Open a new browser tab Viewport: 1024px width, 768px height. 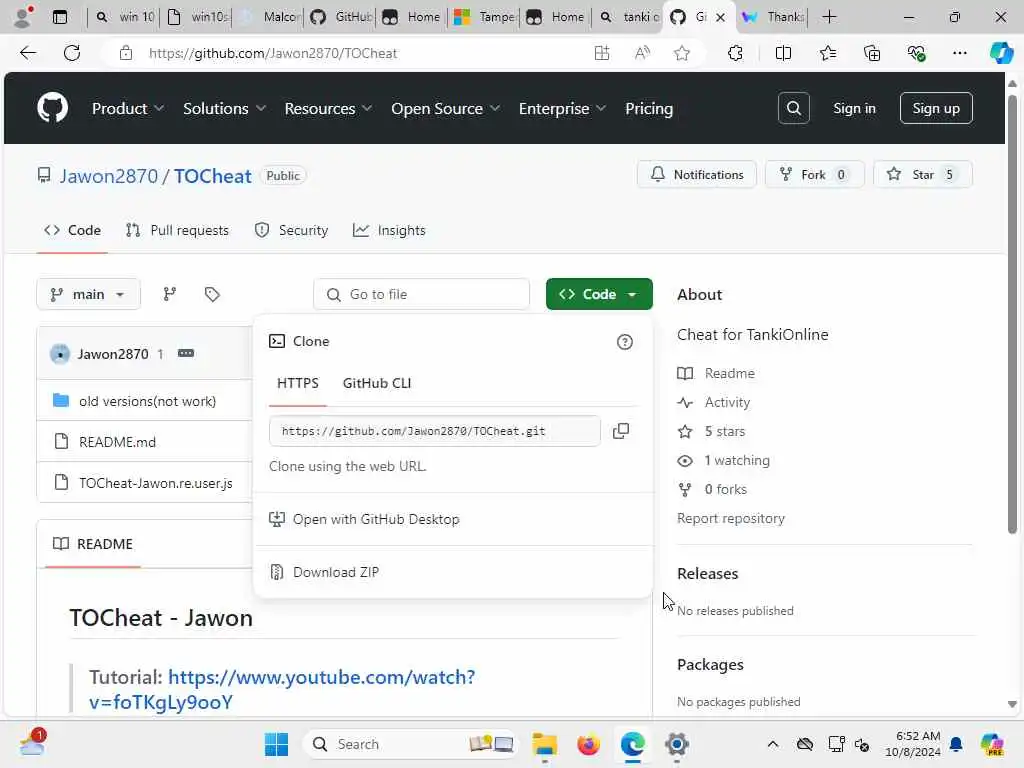pyautogui.click(x=829, y=17)
